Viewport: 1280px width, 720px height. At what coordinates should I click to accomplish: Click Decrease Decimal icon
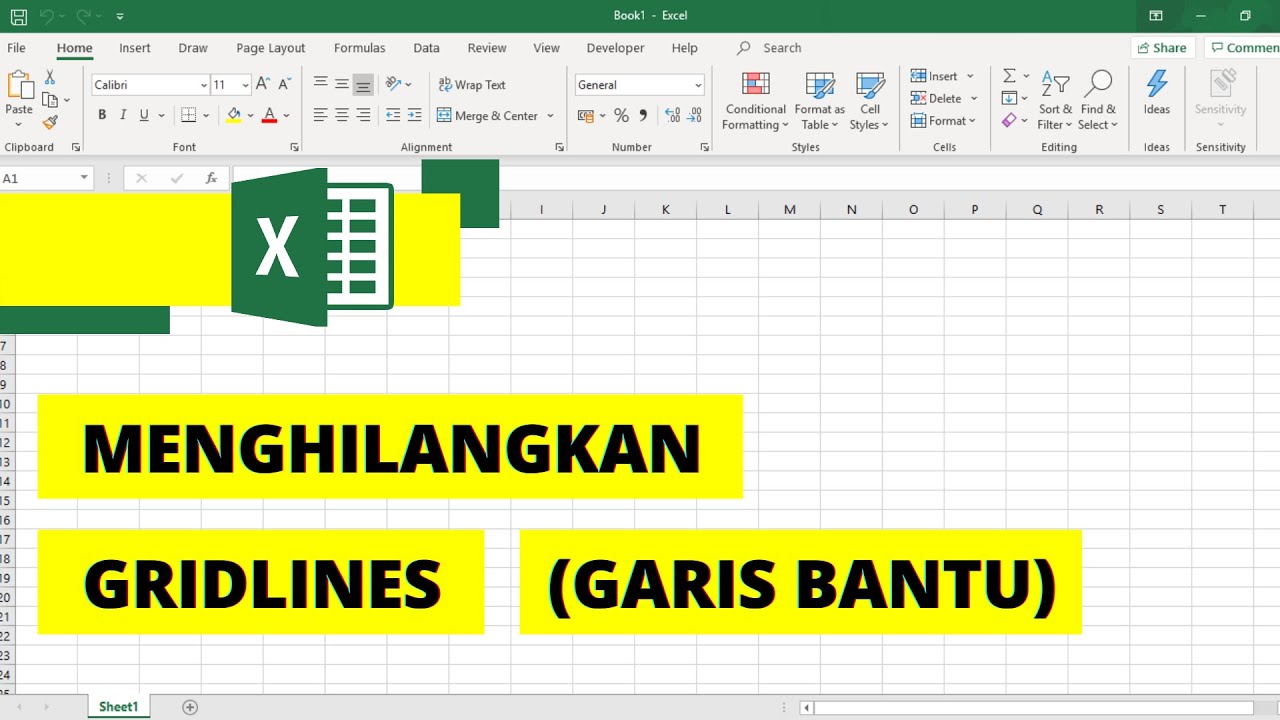click(x=694, y=116)
